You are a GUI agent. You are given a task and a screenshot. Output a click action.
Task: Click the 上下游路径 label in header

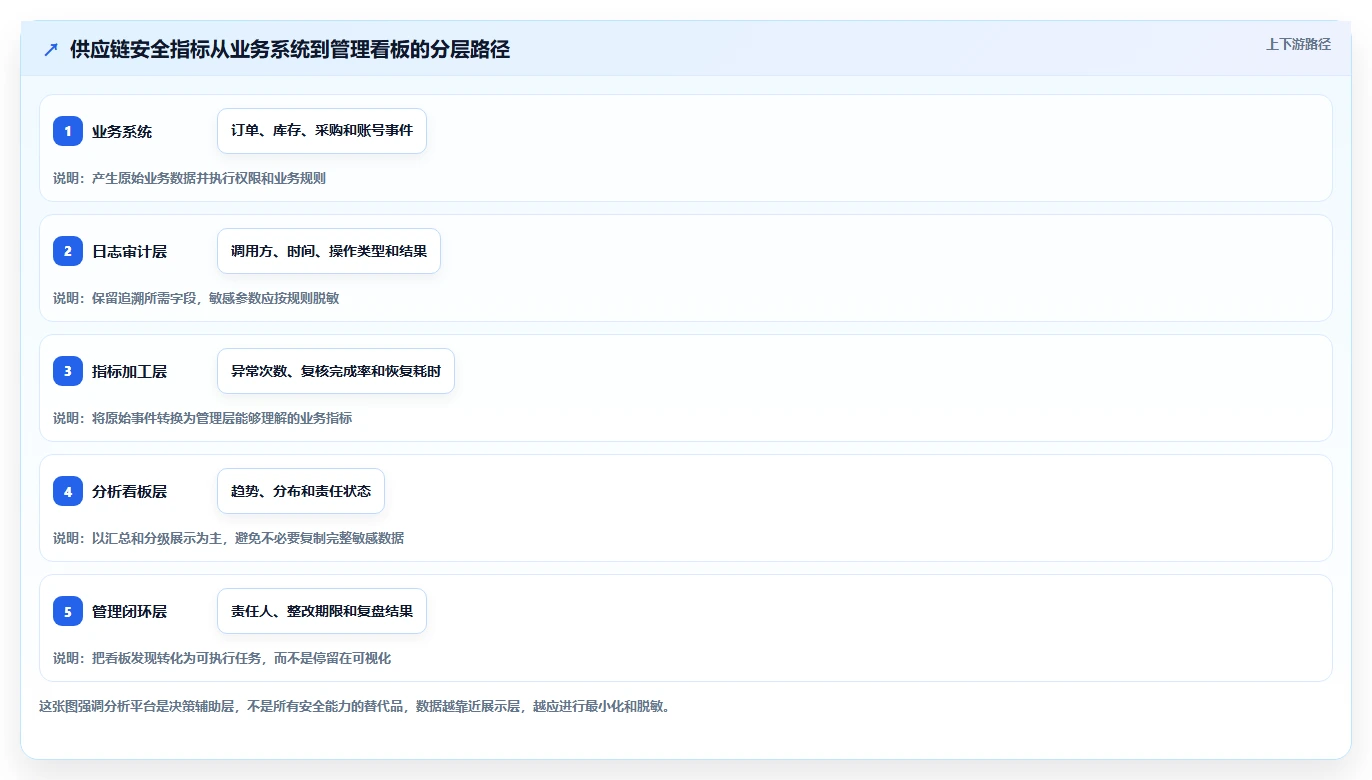1298,44
